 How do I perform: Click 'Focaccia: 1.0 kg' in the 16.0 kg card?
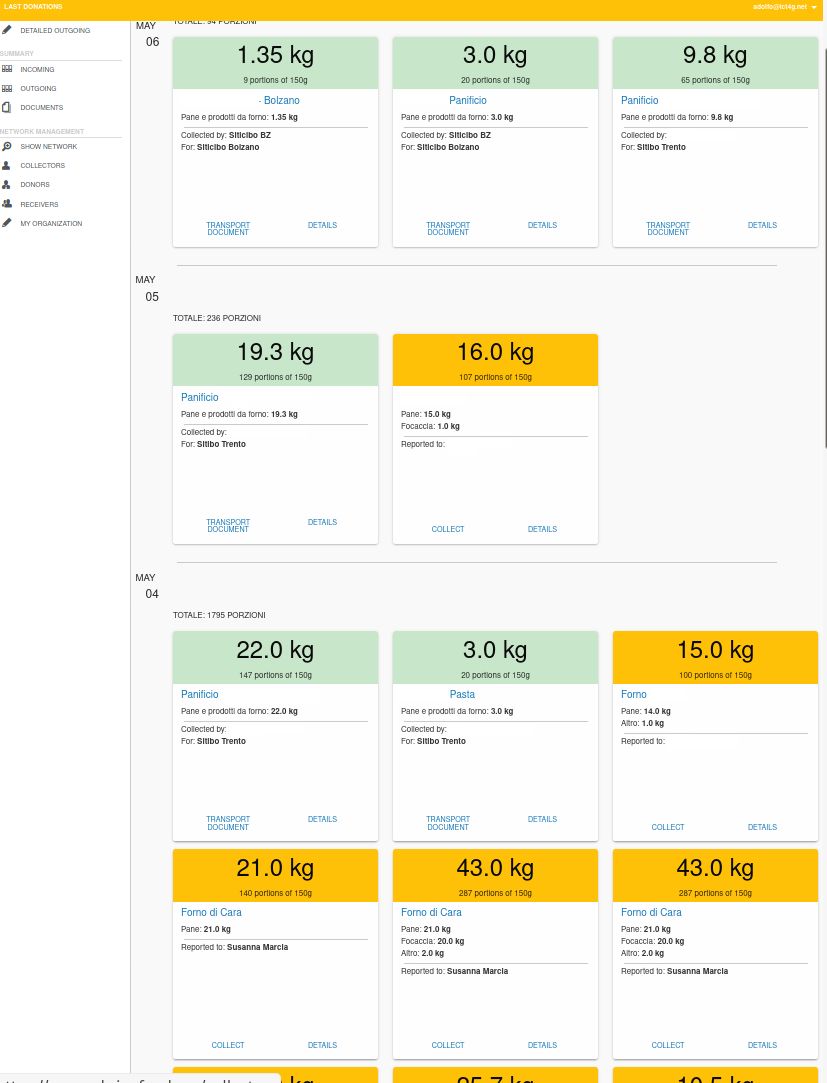tap(430, 426)
